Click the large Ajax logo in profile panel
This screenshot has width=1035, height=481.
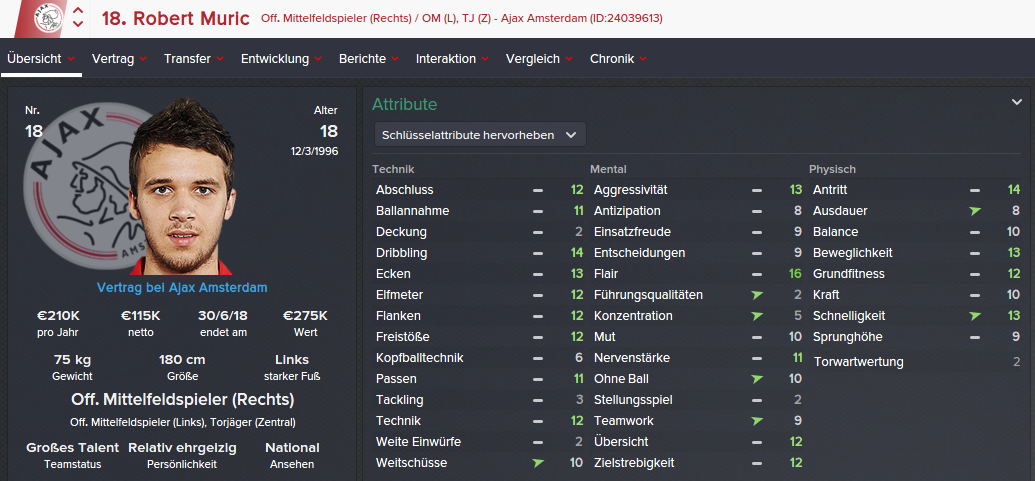click(x=80, y=185)
